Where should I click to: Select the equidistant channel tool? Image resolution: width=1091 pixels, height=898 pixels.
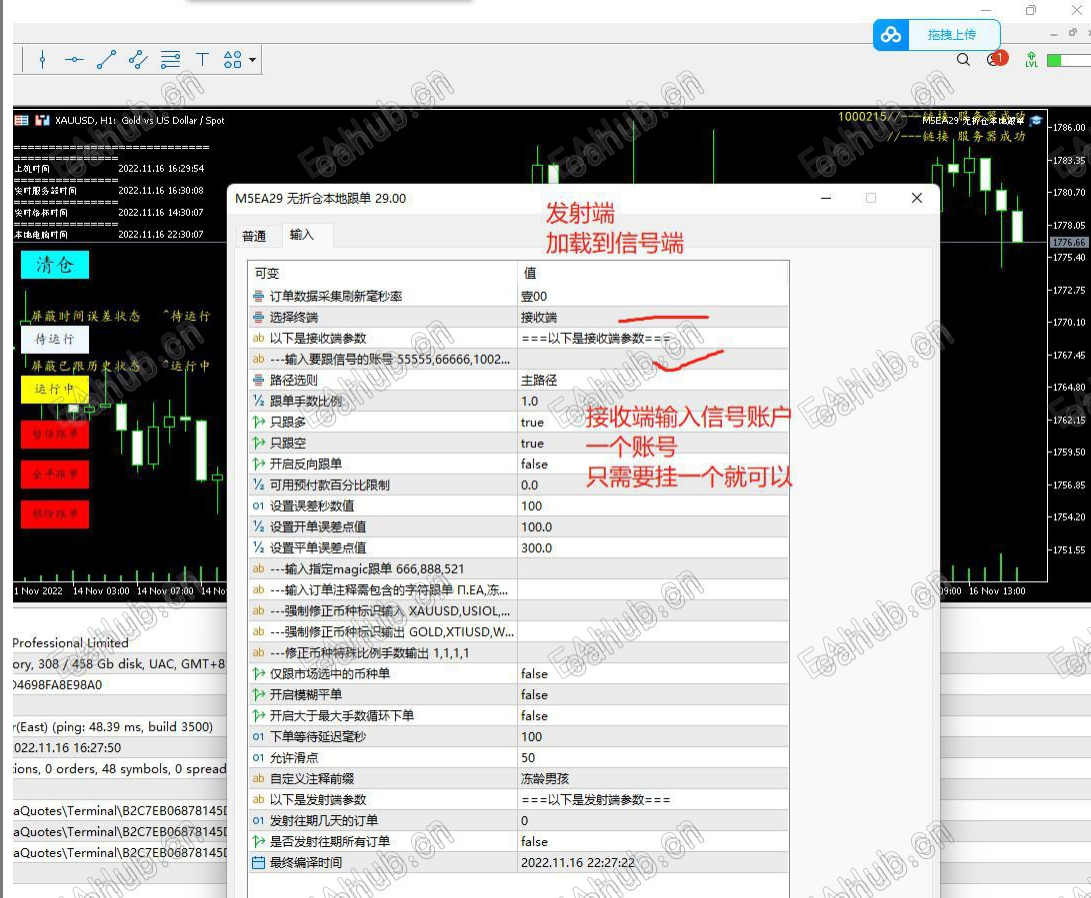(138, 60)
